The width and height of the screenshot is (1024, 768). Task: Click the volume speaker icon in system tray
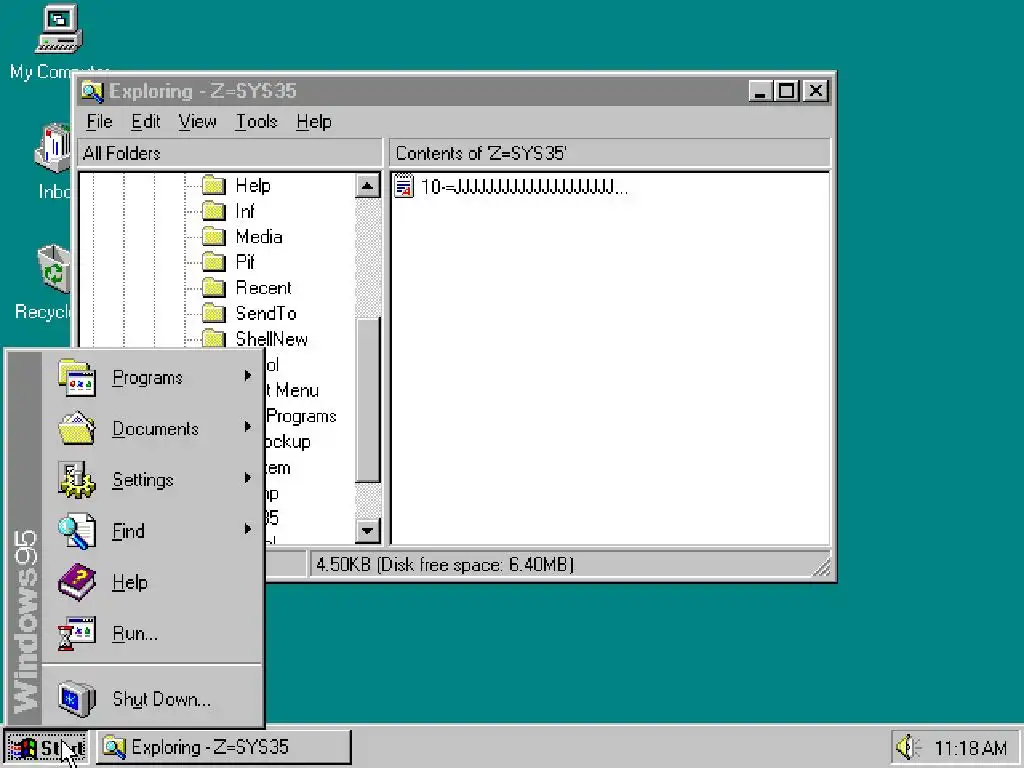[908, 747]
